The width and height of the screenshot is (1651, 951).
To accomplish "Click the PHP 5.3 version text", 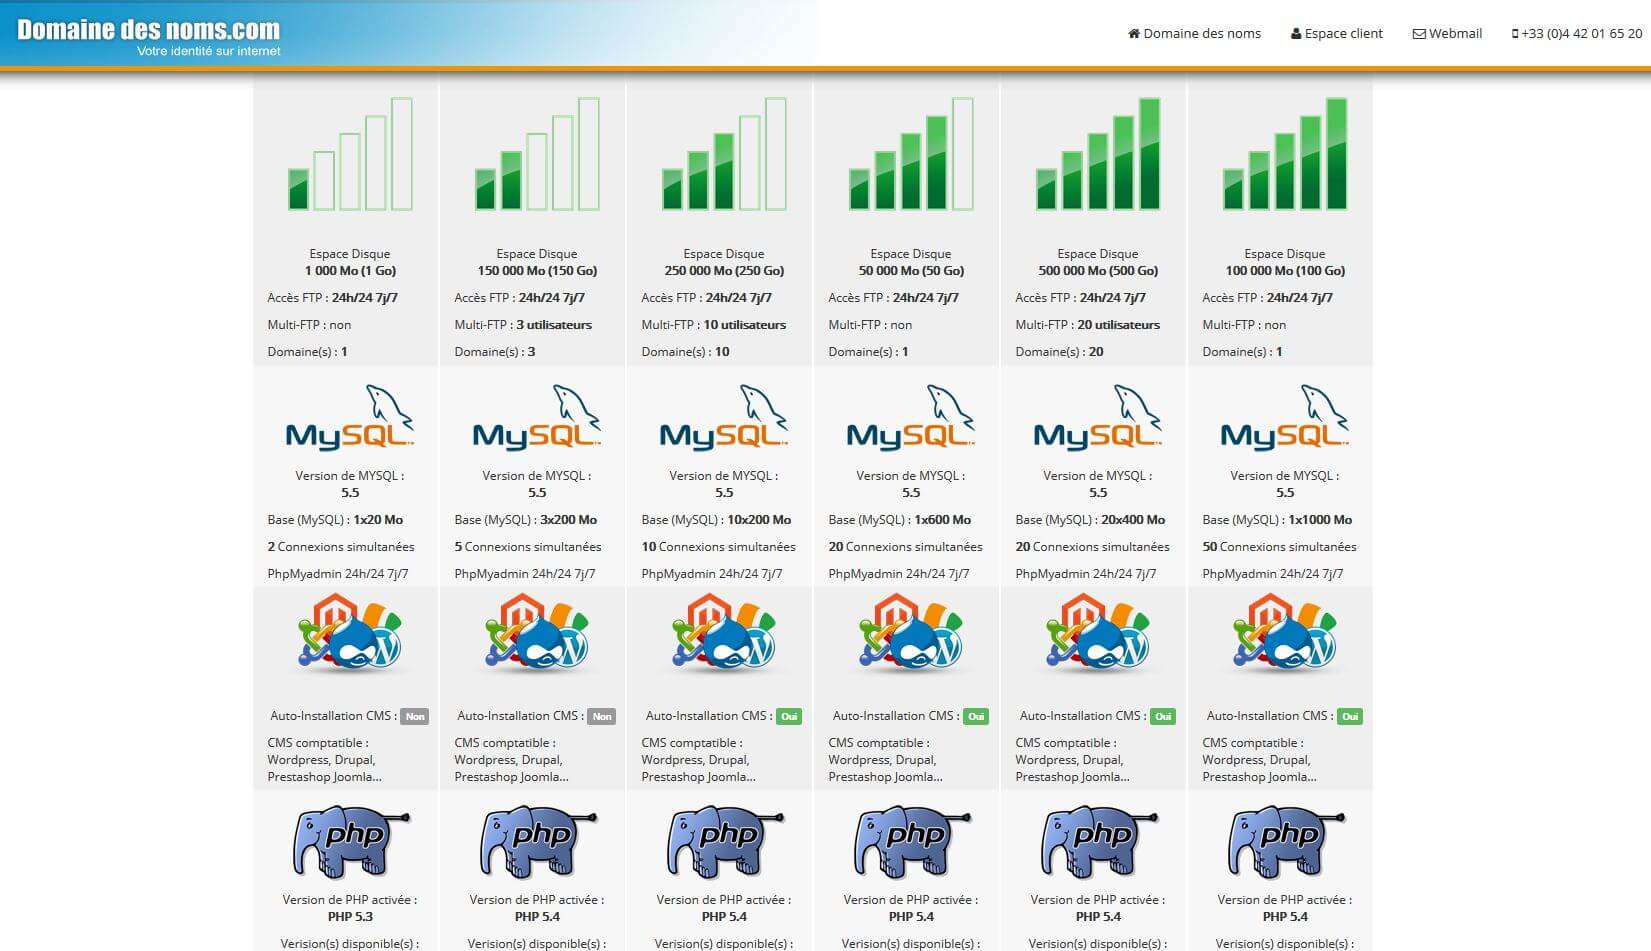I will 350,917.
